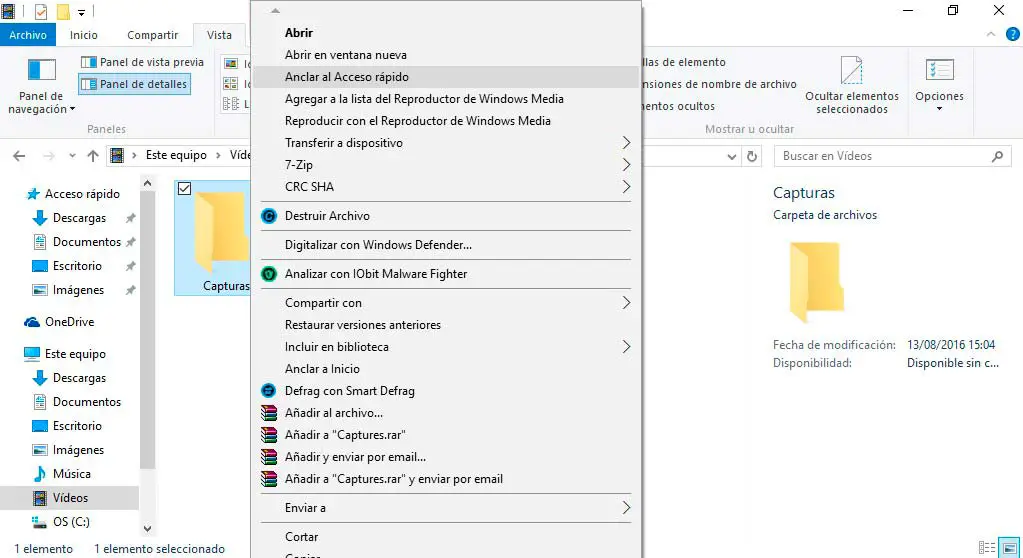The image size is (1023, 558).
Task: Select Descargas under Acceso rápido
Action: coord(80,218)
